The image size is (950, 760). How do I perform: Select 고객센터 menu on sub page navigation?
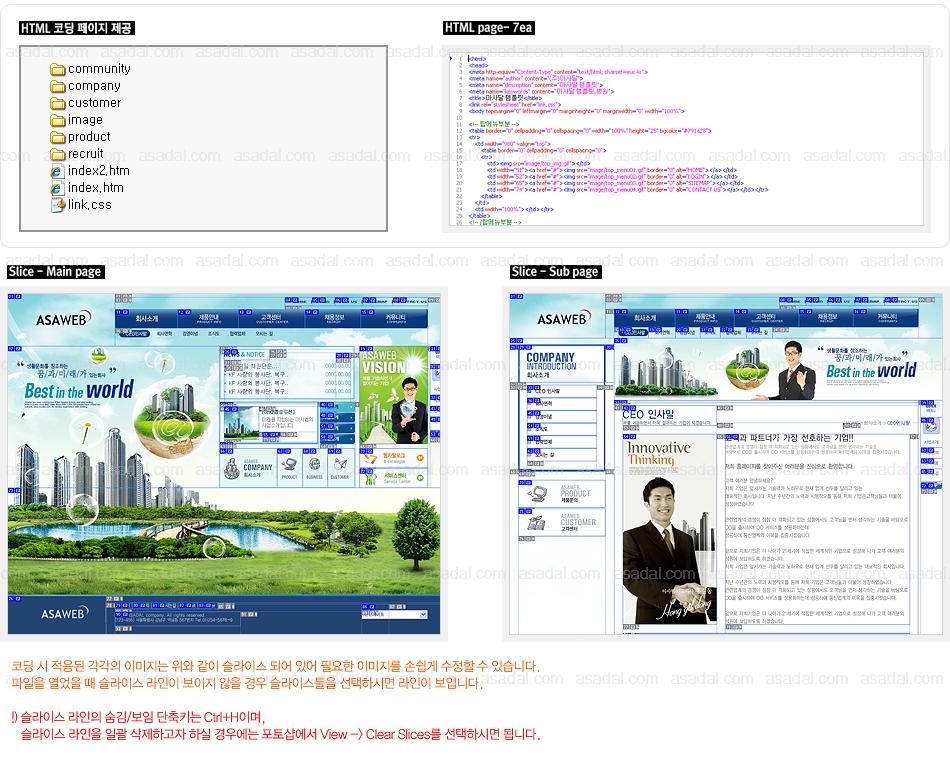click(766, 319)
